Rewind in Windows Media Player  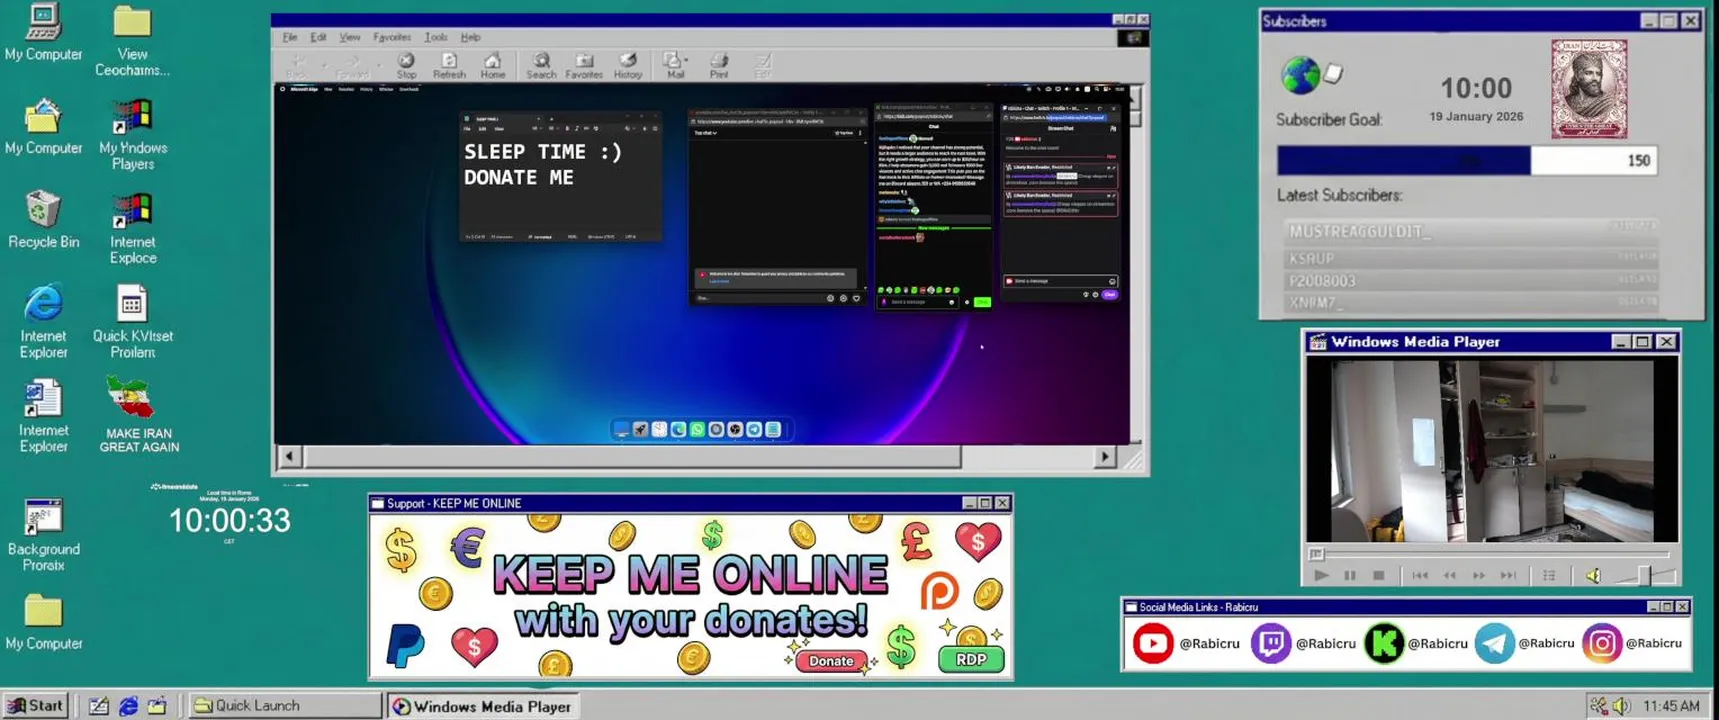pos(1449,575)
